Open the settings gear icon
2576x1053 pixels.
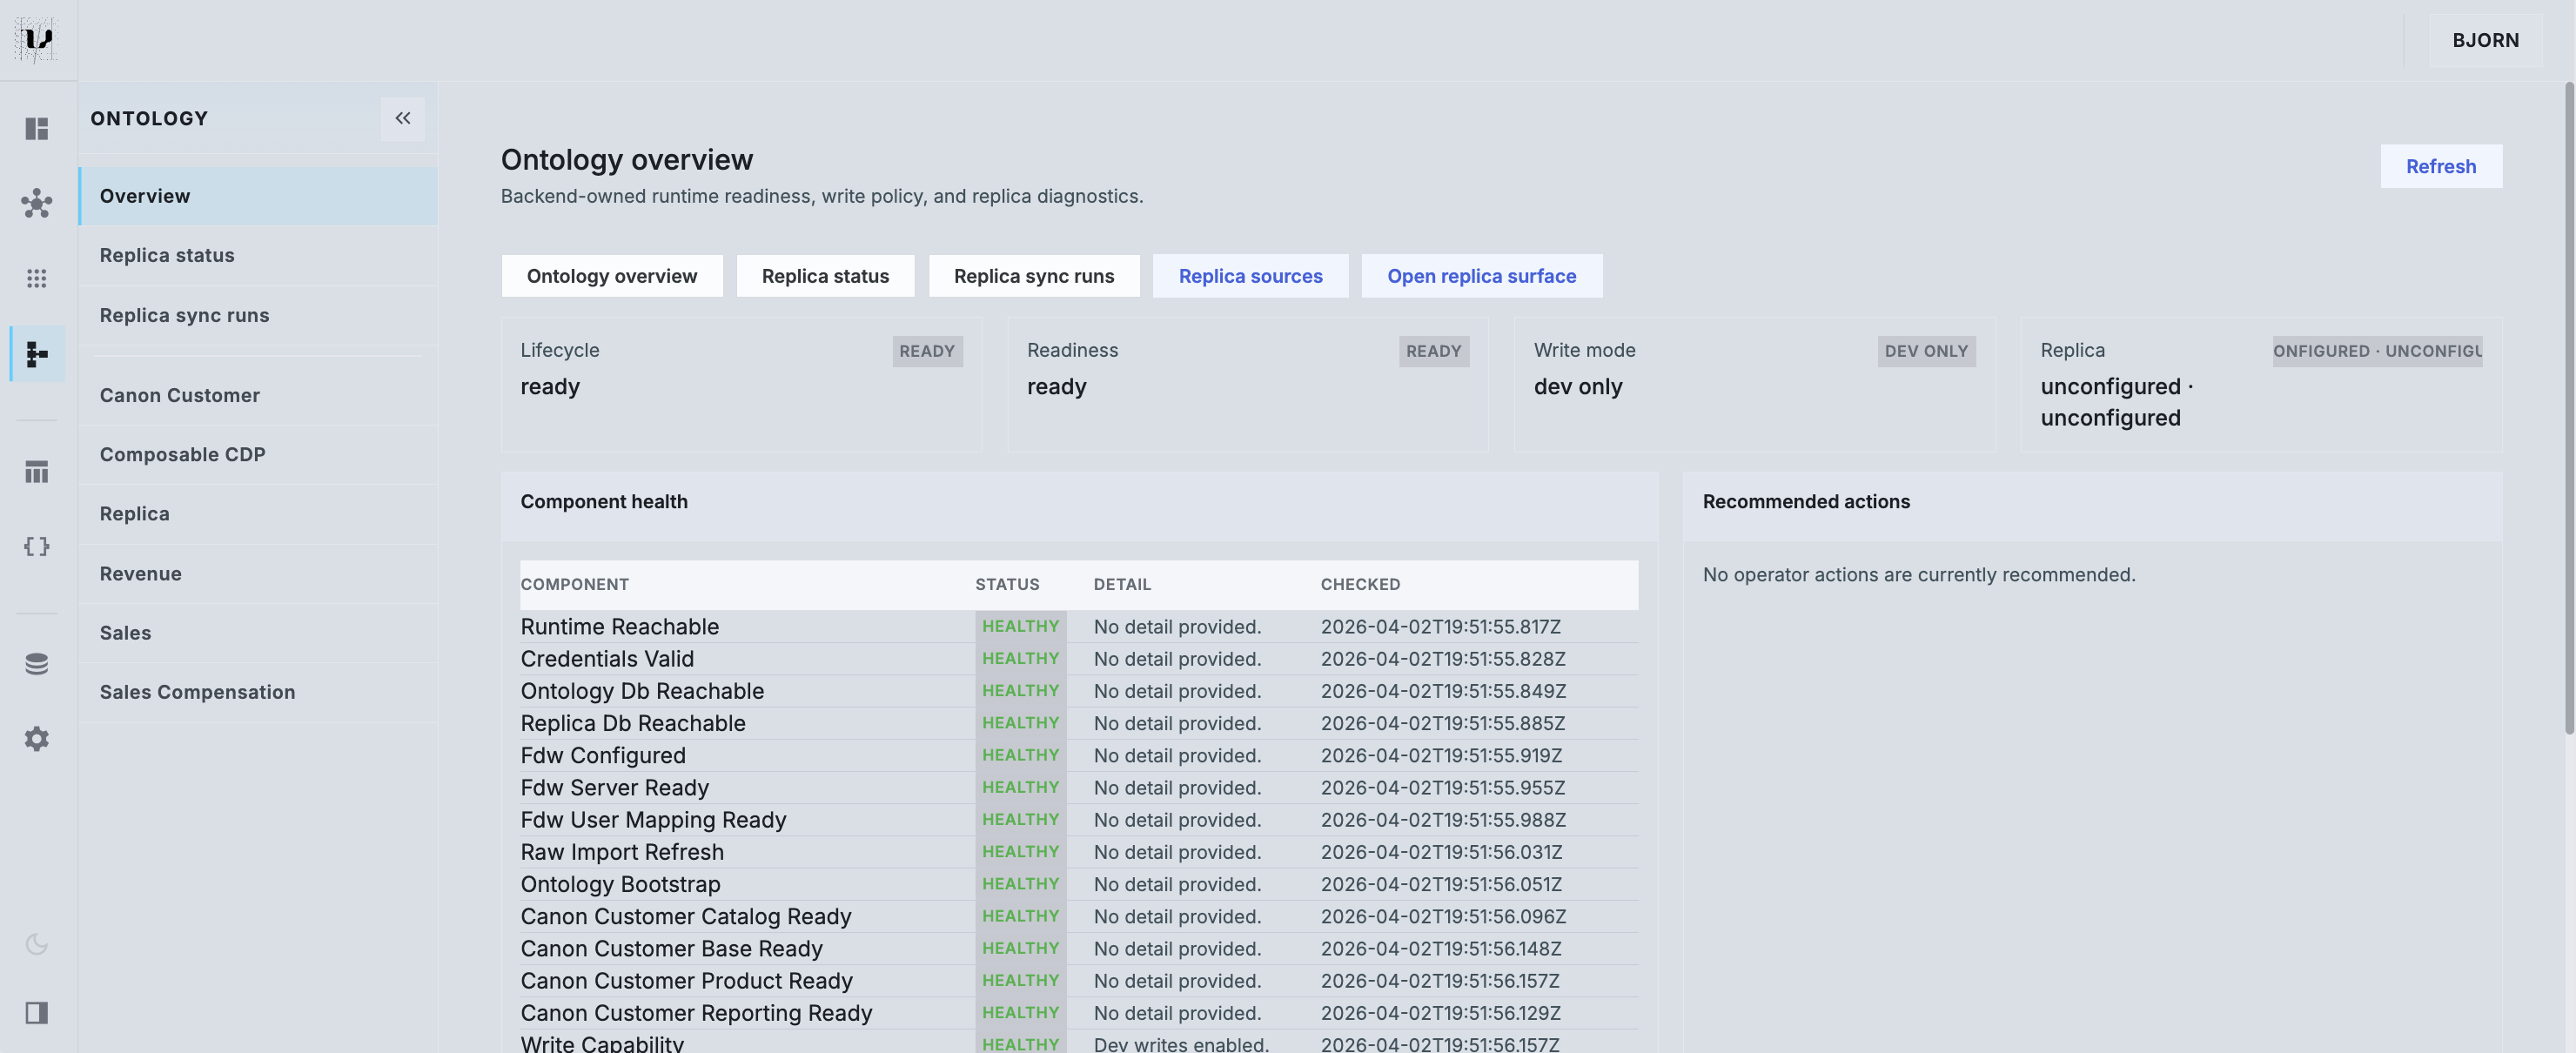click(37, 738)
